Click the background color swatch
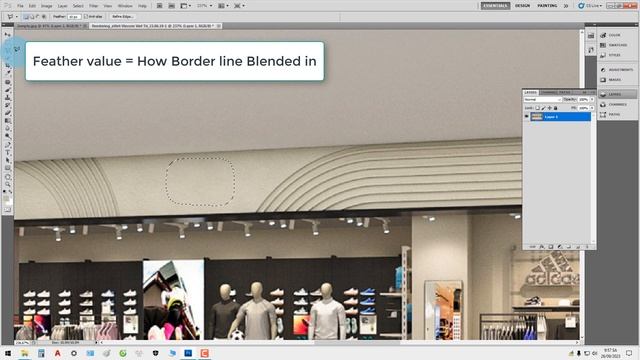Image resolution: width=640 pixels, height=360 pixels. [9, 202]
